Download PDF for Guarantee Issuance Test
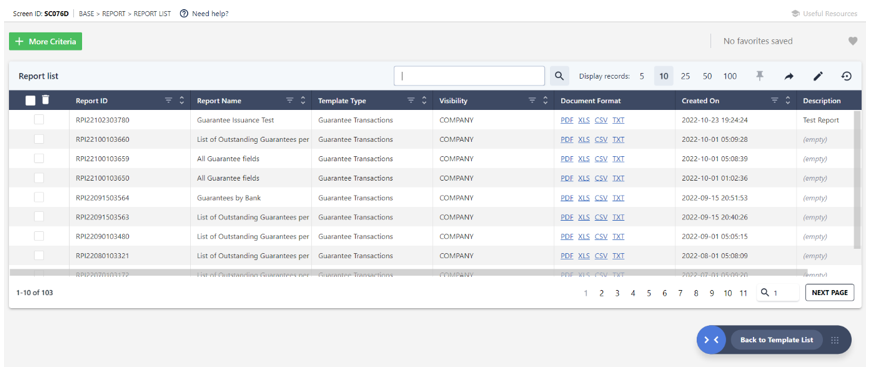Screen dimensions: 871x370 [567, 120]
